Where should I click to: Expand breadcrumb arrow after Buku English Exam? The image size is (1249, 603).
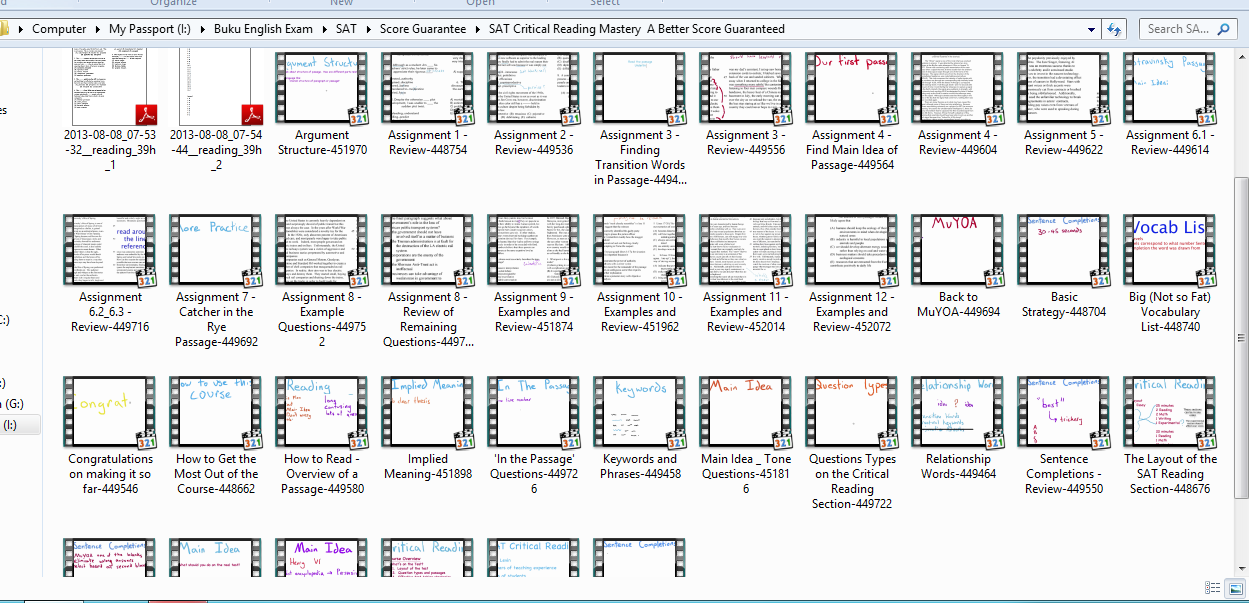coord(323,29)
